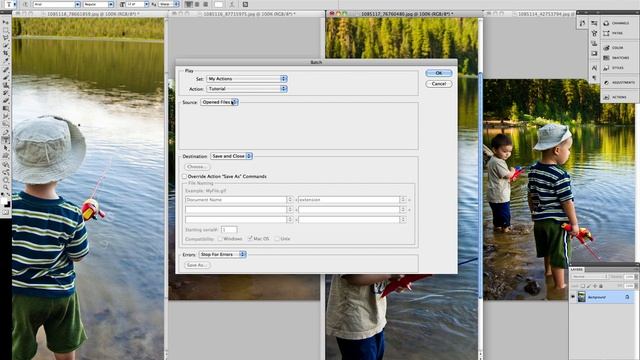Open the Character panel icon

click(594, 68)
